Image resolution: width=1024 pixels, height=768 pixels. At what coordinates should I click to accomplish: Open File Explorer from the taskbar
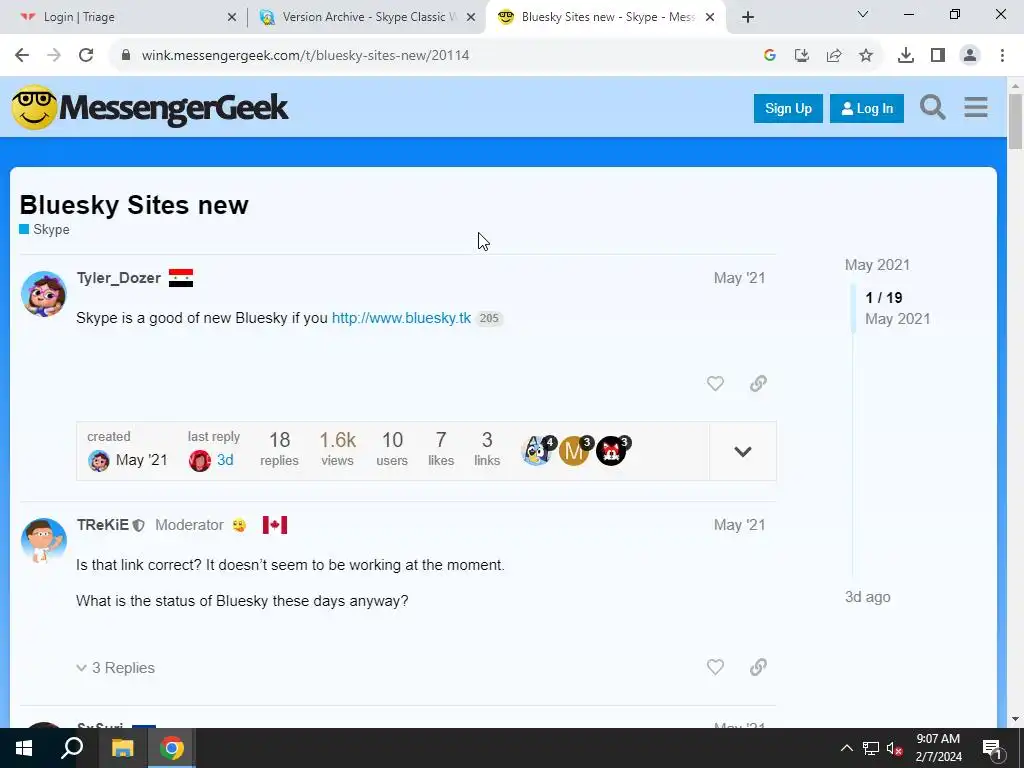coord(122,748)
